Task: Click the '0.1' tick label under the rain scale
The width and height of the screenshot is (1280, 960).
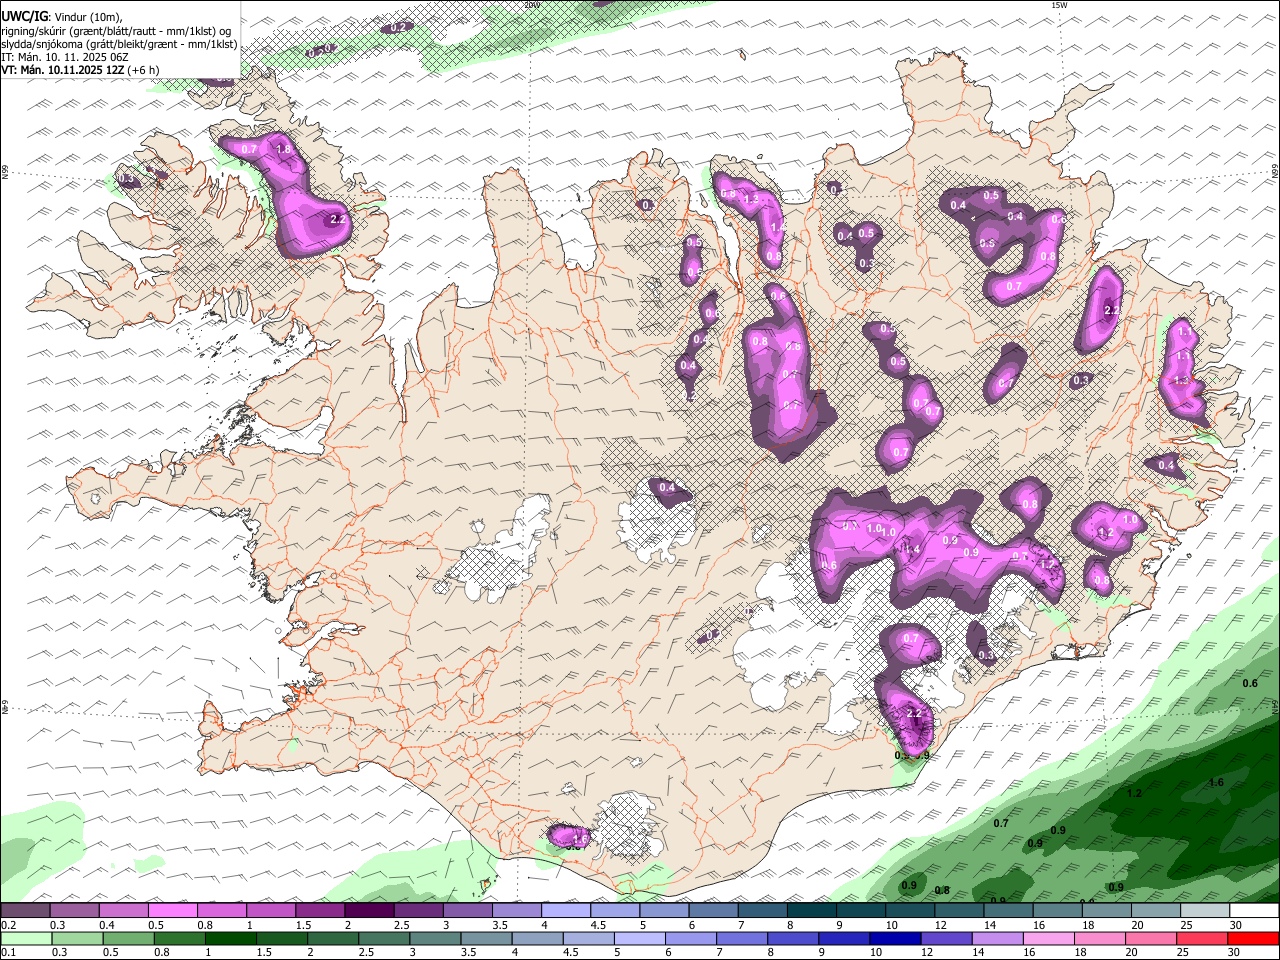Action: pos(8,952)
